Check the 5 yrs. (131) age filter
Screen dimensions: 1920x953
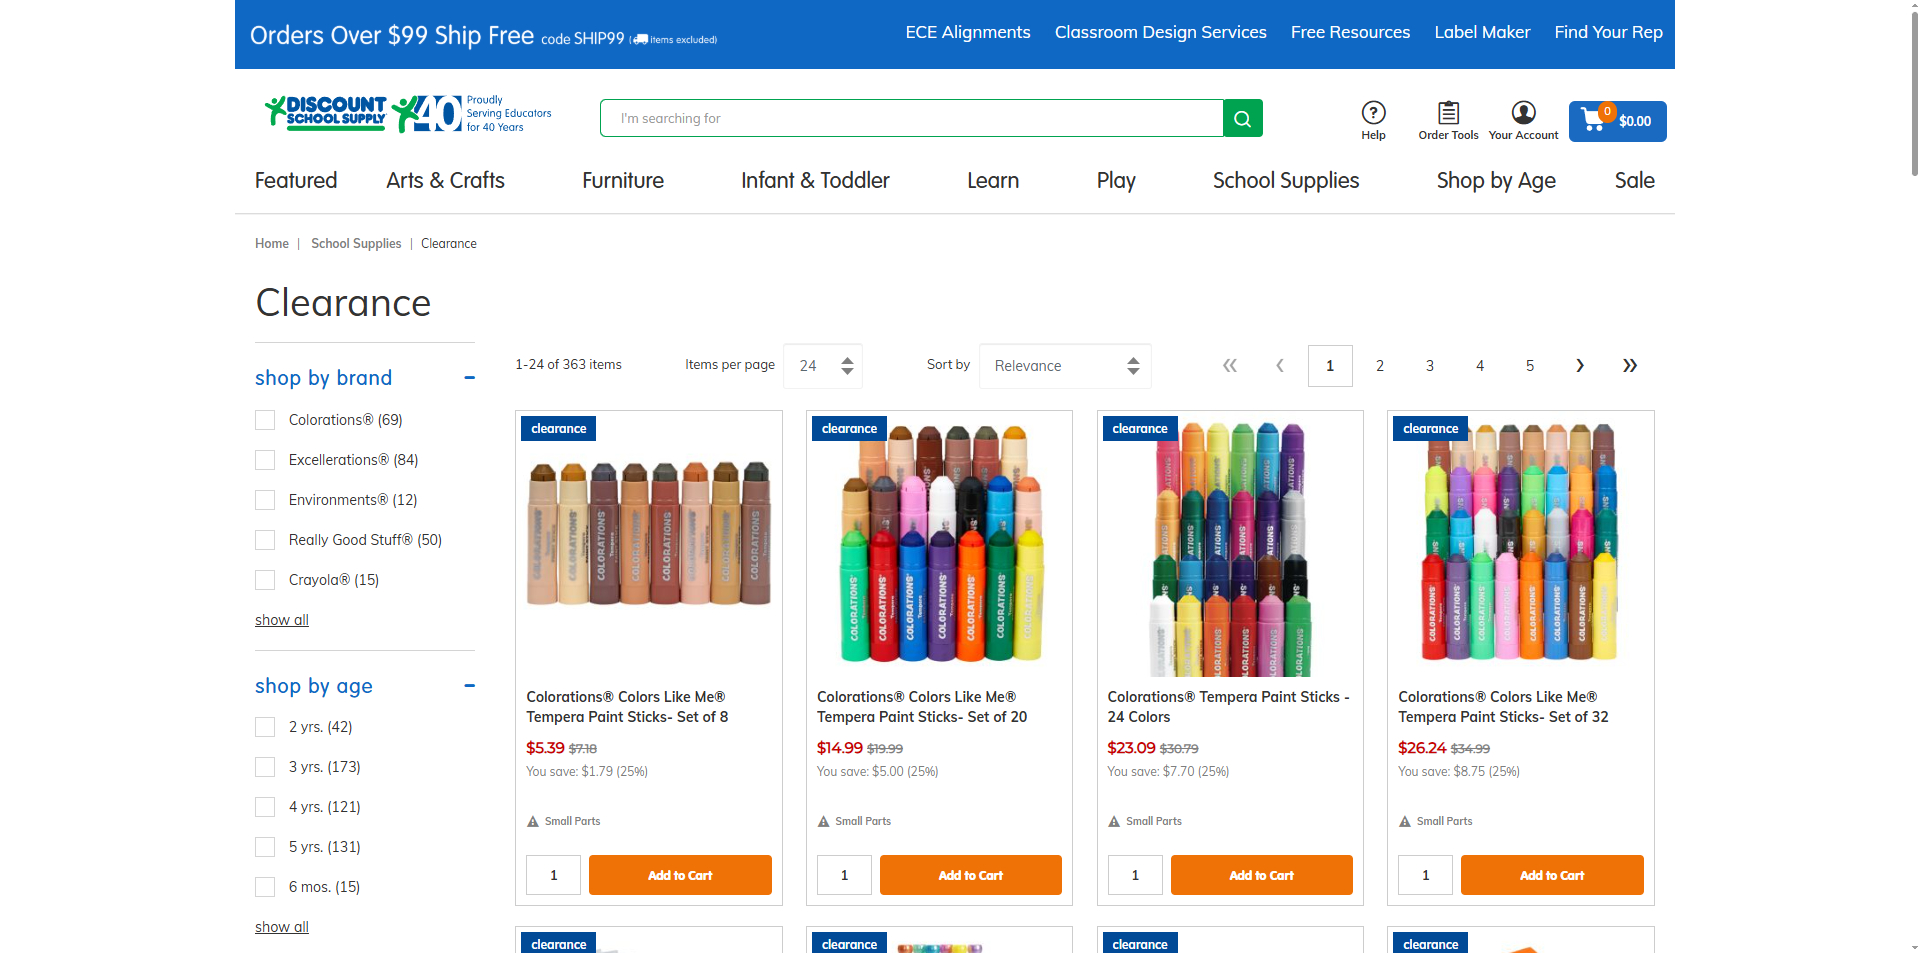[265, 847]
